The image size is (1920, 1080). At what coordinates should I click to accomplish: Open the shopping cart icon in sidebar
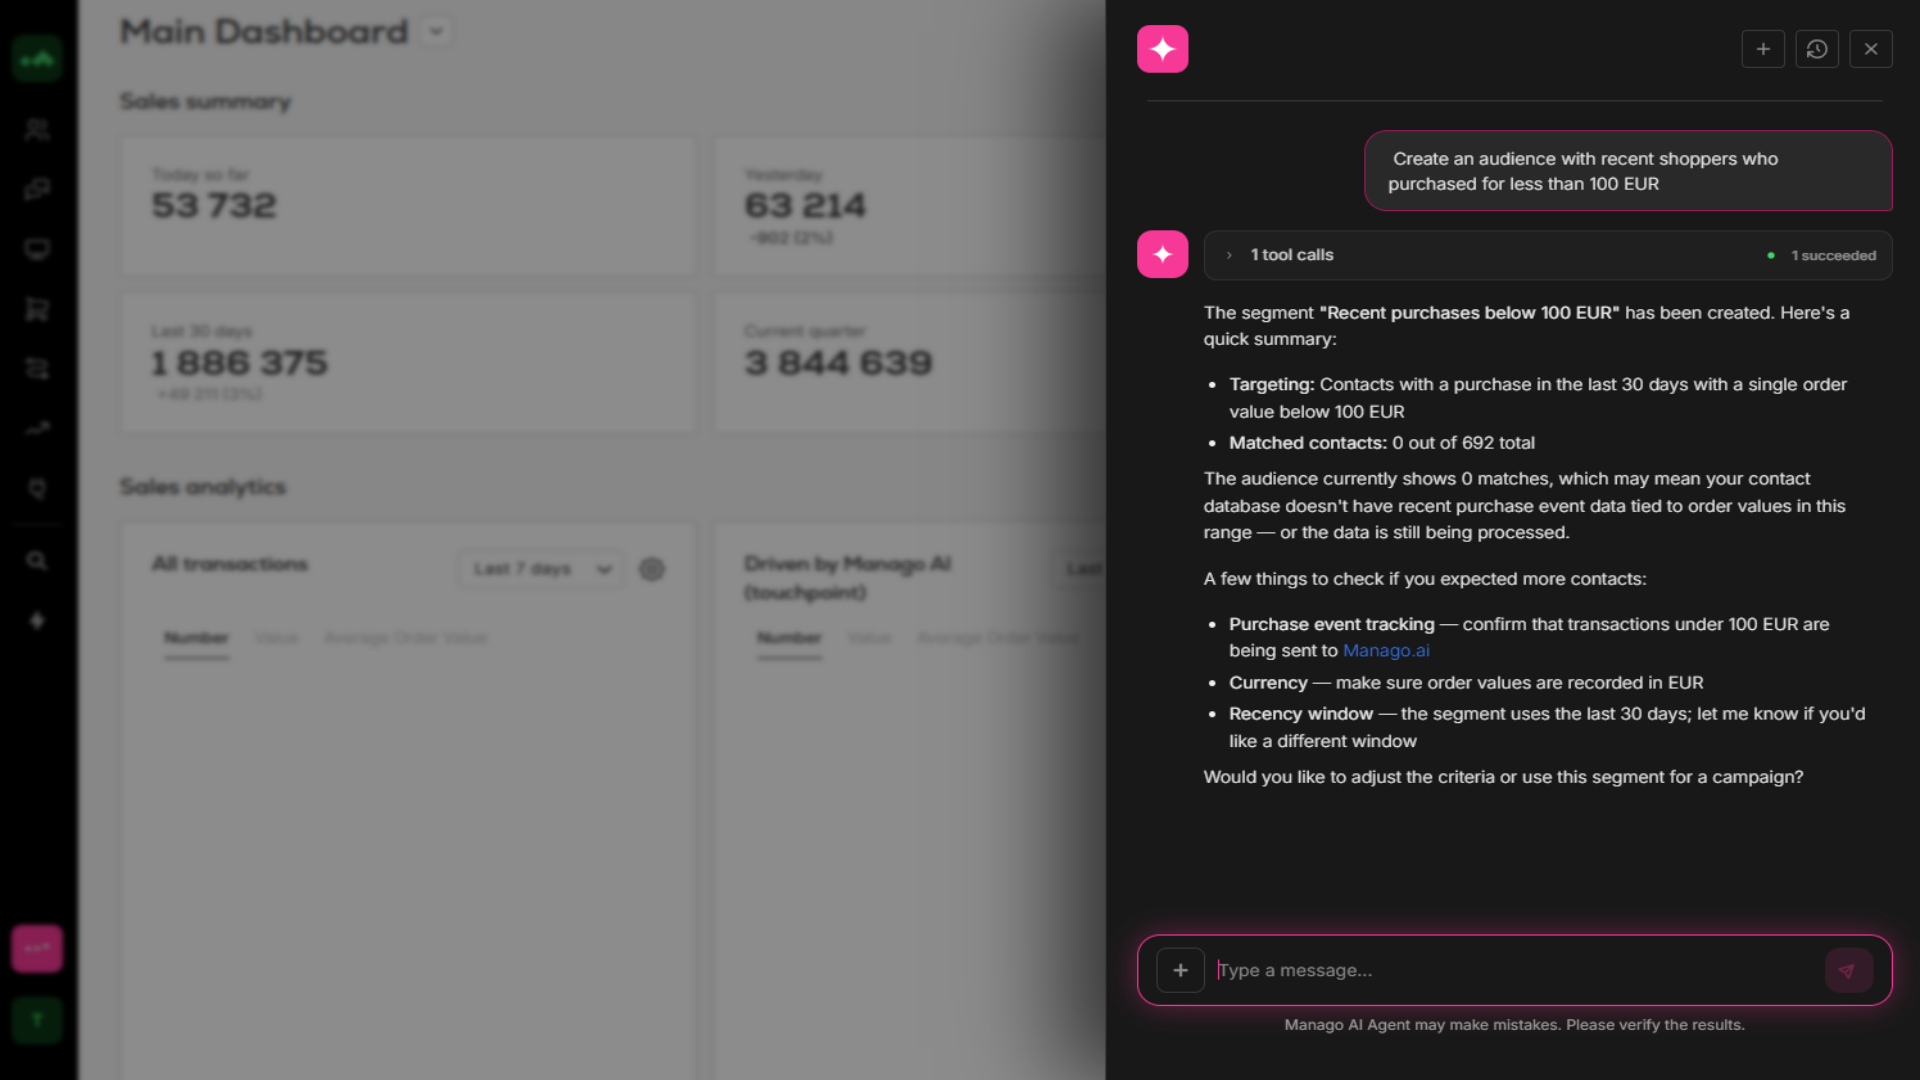pos(37,309)
